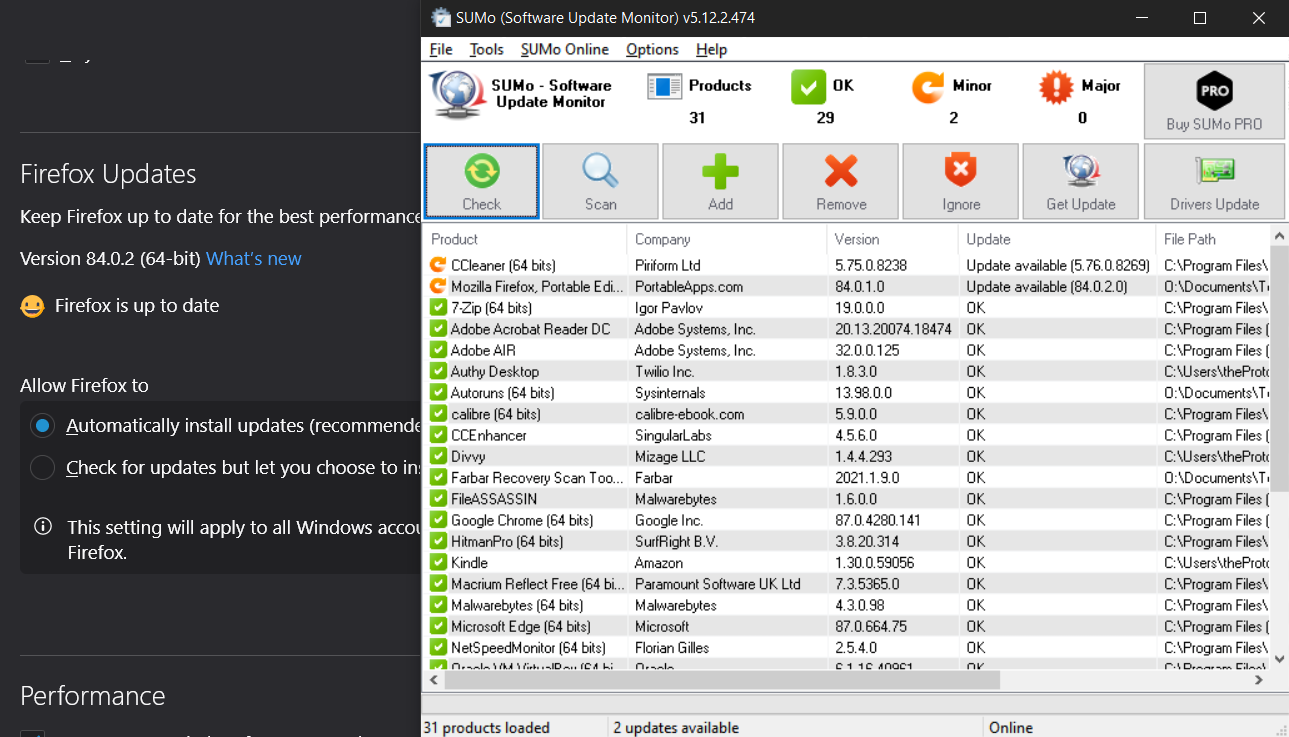Click CCleaner's orange update status icon
The height and width of the screenshot is (737, 1289).
tap(438, 265)
